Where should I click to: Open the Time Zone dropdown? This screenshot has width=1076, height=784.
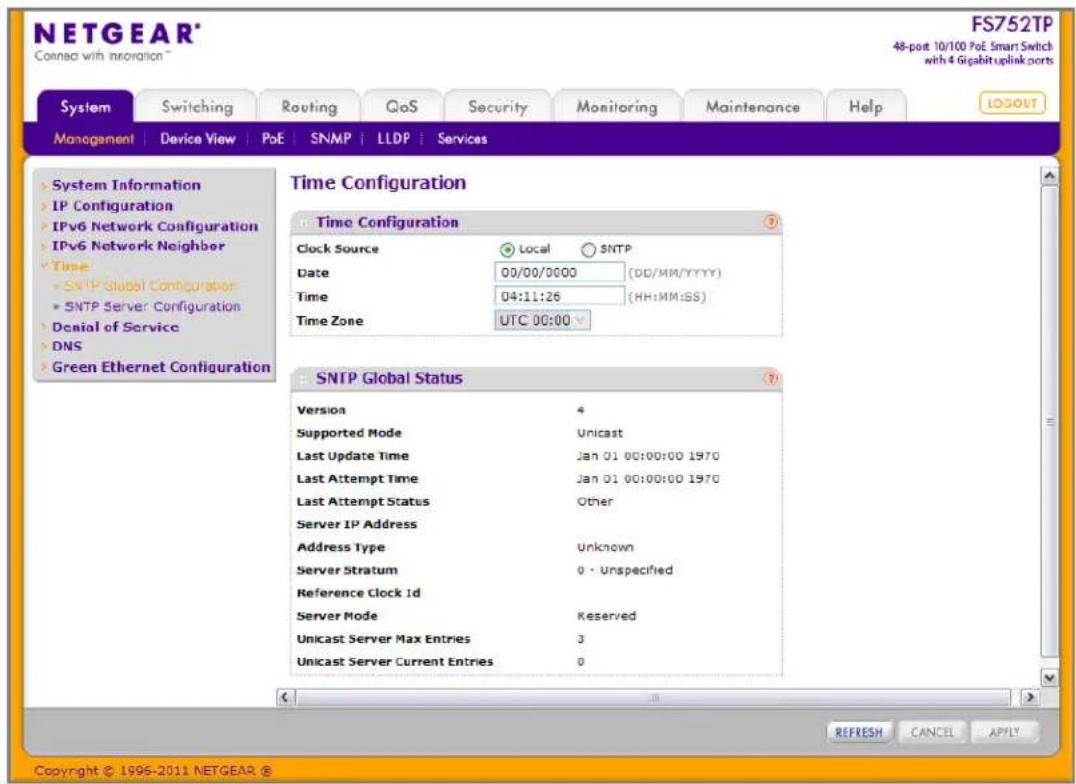(542, 321)
